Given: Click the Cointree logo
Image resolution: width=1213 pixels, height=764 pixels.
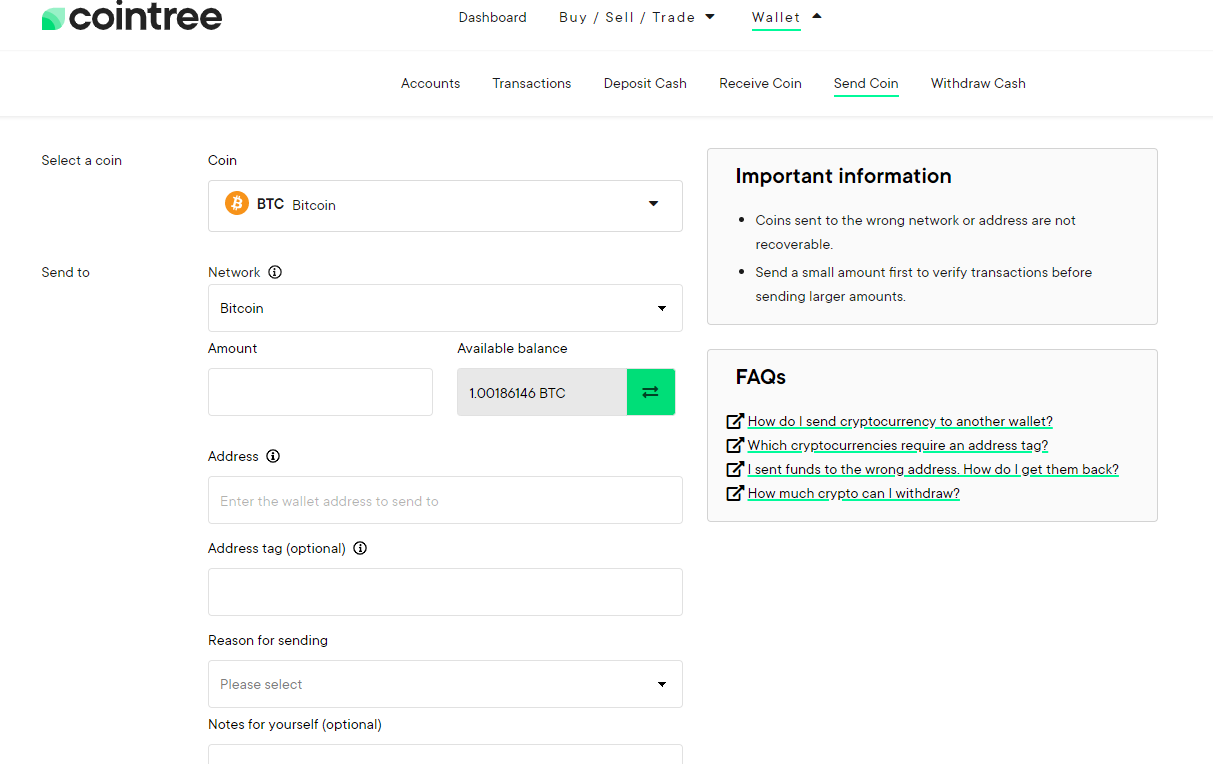Looking at the screenshot, I should (x=132, y=17).
